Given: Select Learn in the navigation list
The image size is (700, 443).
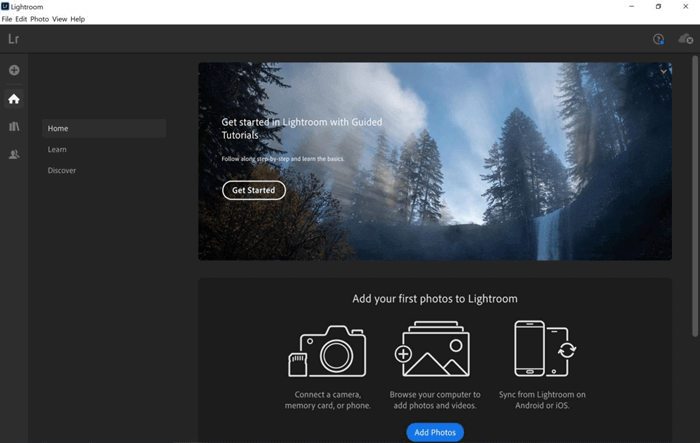Looking at the screenshot, I should [57, 150].
